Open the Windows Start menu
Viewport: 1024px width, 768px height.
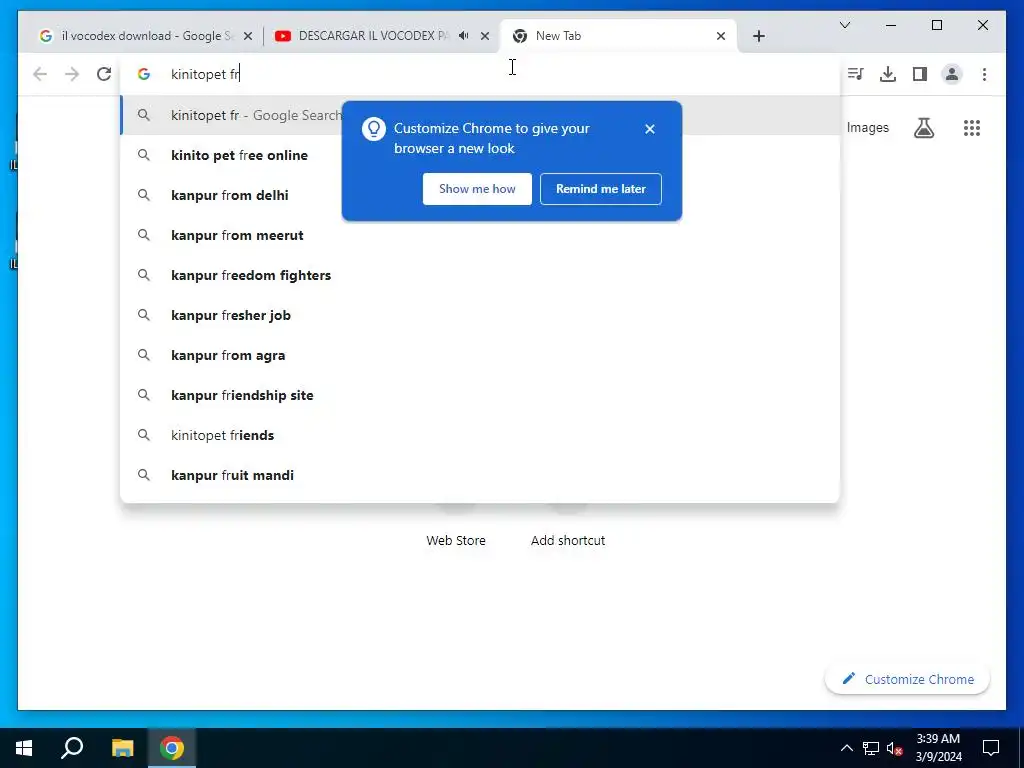[x=24, y=748]
